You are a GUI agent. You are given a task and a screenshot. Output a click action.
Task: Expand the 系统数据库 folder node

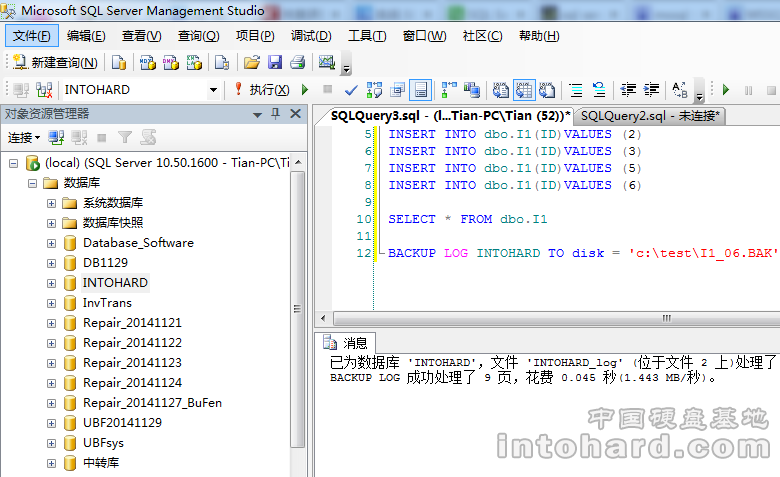[x=51, y=203]
